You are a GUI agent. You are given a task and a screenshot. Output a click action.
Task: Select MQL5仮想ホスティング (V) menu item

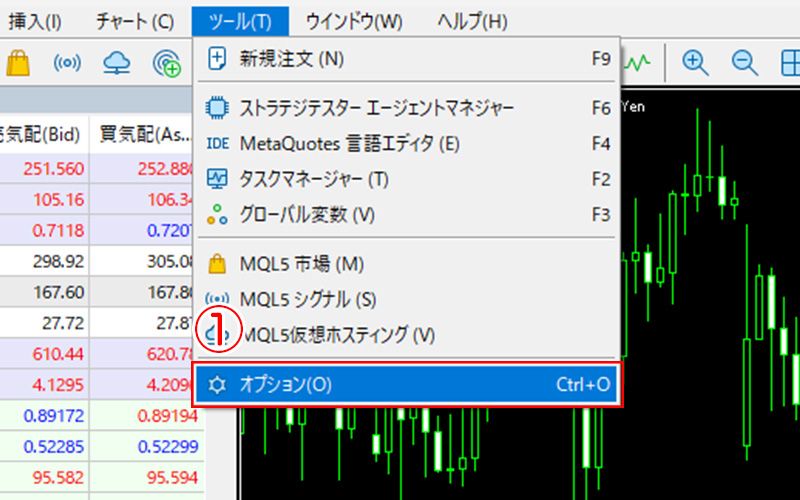tap(340, 334)
